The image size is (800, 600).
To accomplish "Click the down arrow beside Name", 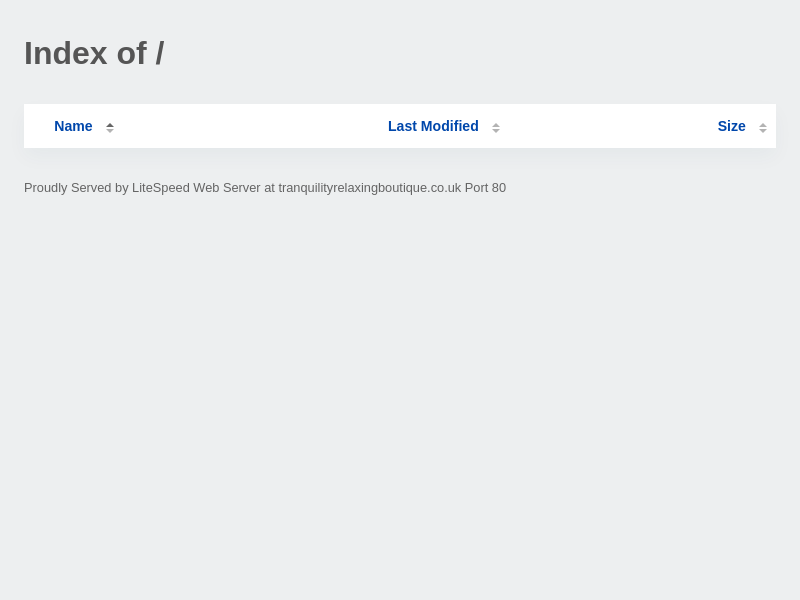I will click(110, 130).
